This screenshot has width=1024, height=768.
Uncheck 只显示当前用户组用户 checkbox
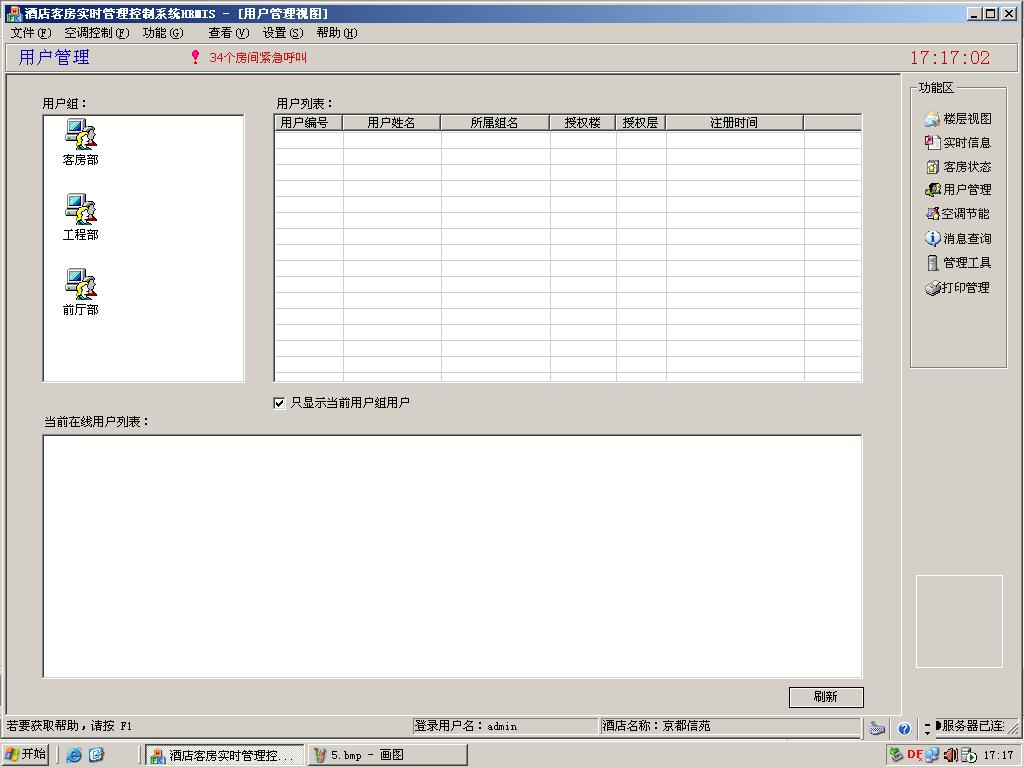coord(280,403)
